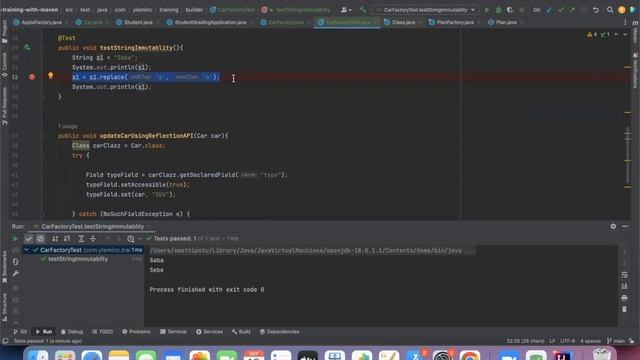Open Search Everywhere magnifier icon

(x=610, y=10)
